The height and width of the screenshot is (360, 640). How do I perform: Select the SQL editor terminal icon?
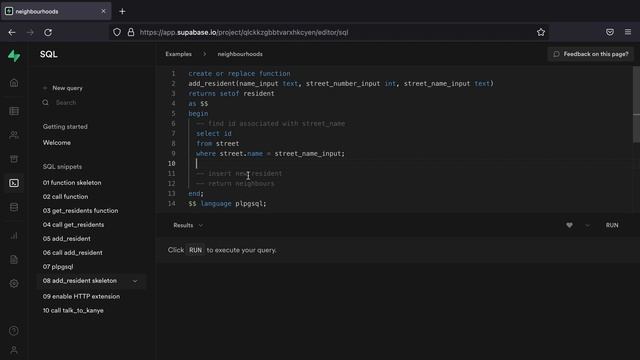click(x=14, y=183)
